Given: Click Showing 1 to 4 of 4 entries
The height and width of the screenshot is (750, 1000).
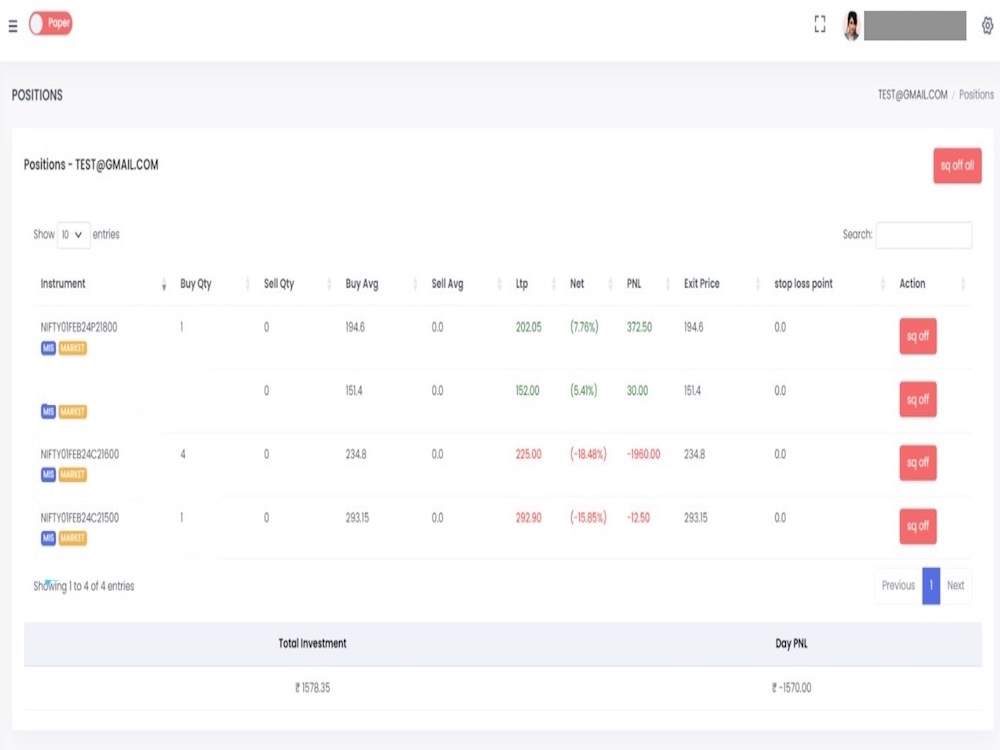Looking at the screenshot, I should coord(84,586).
